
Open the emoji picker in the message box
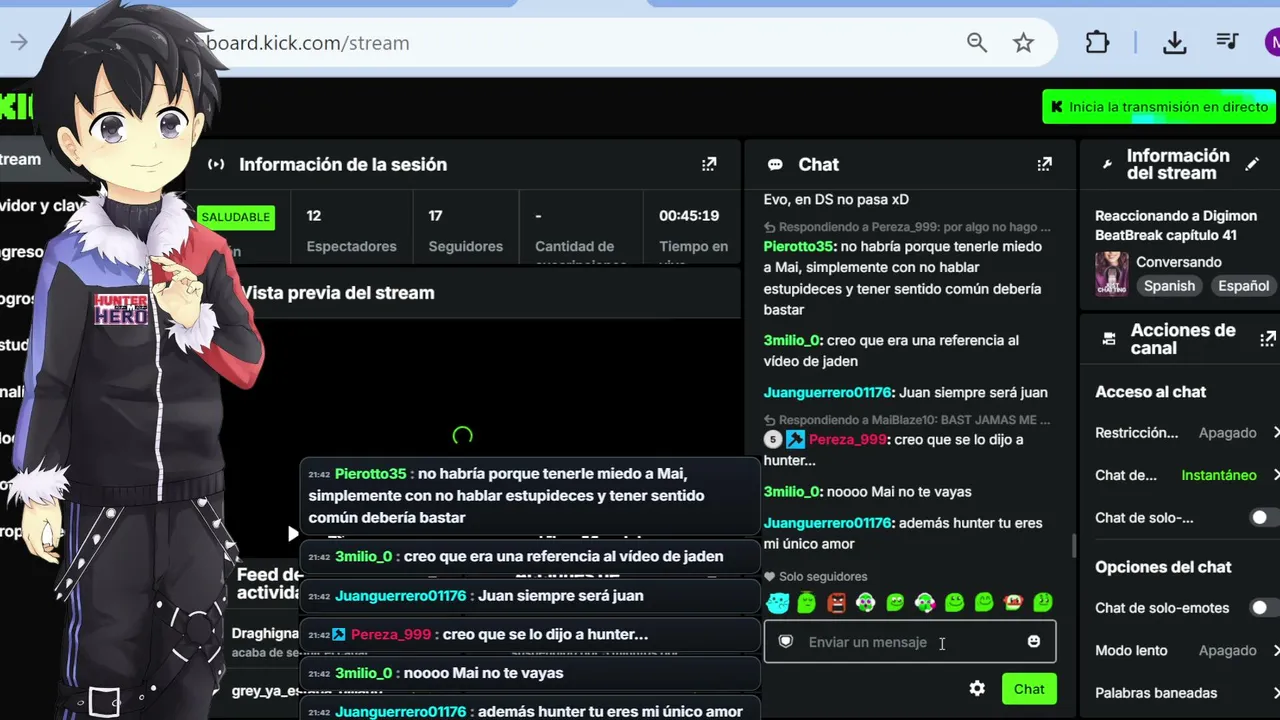coord(1034,641)
